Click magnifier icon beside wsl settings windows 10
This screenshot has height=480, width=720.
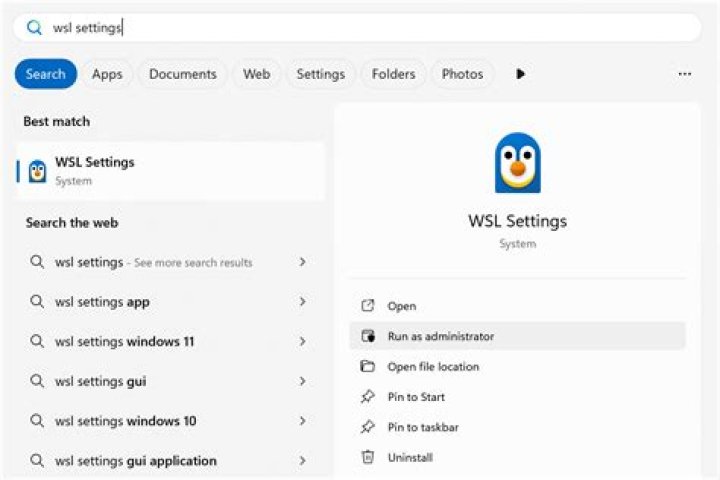[37, 421]
